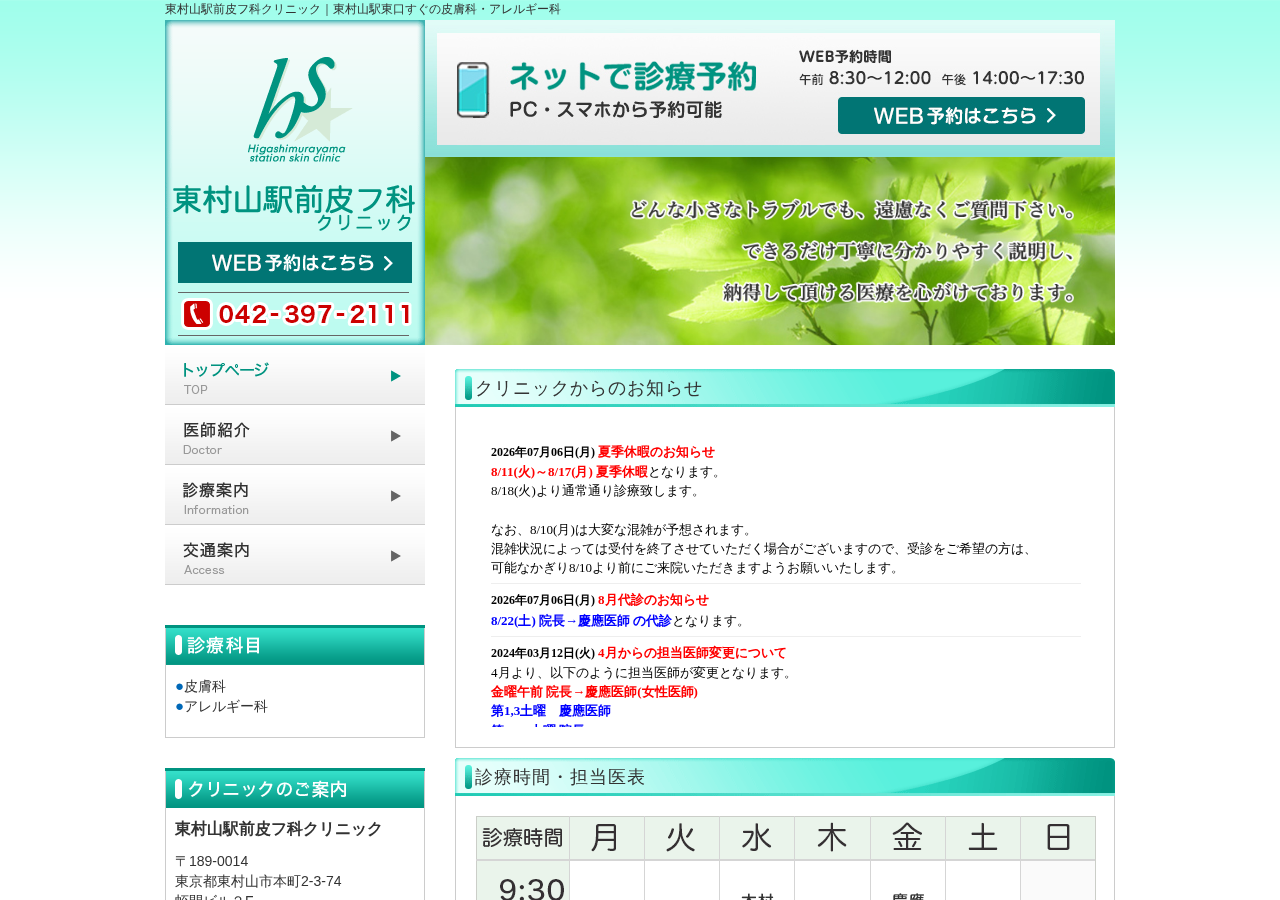Click arrow beside 交通案内 menu
1280x900 pixels.
click(396, 556)
